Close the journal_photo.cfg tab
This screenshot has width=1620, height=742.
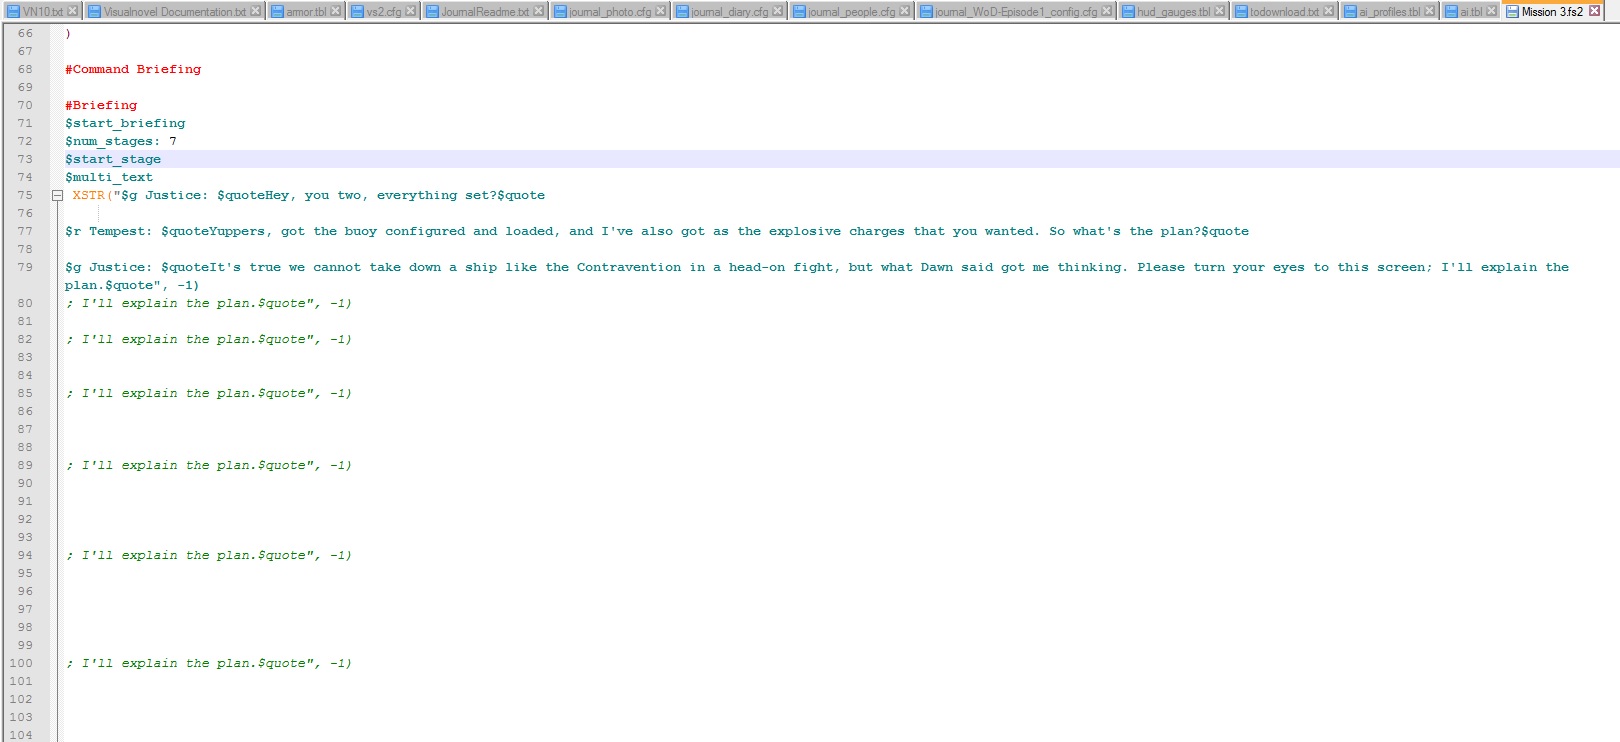point(660,11)
